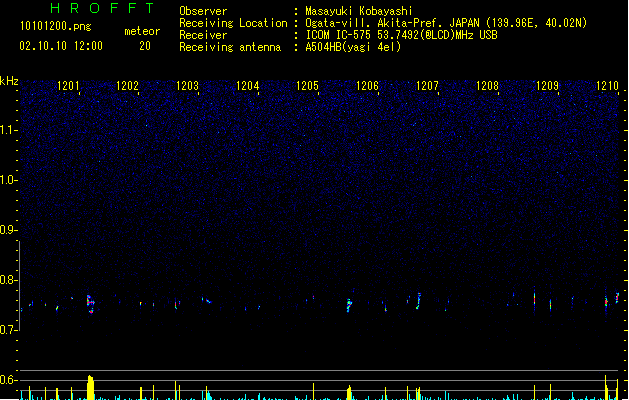Image resolution: width=629 pixels, height=400 pixels.
Task: Click the kHz axis unit label
Action: point(9,81)
